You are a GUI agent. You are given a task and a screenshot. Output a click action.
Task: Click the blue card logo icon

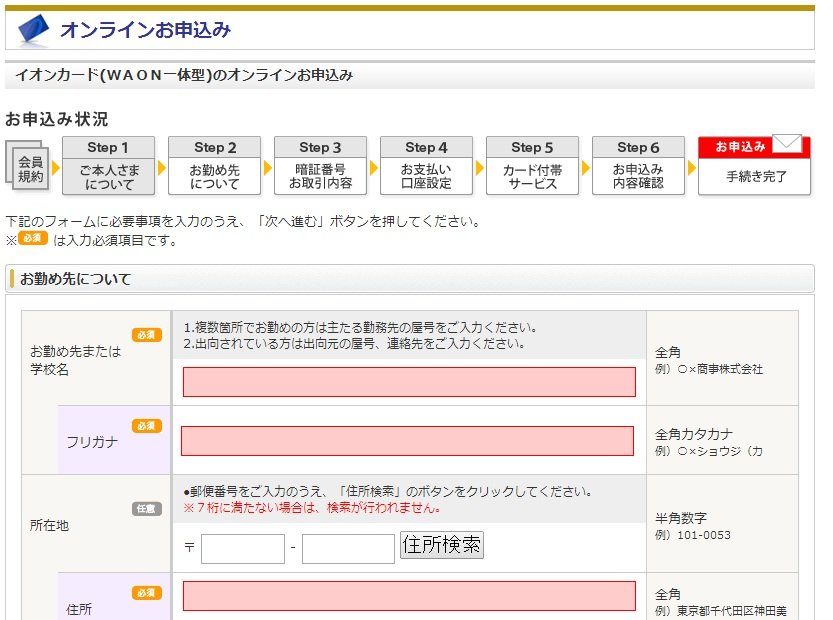click(33, 29)
